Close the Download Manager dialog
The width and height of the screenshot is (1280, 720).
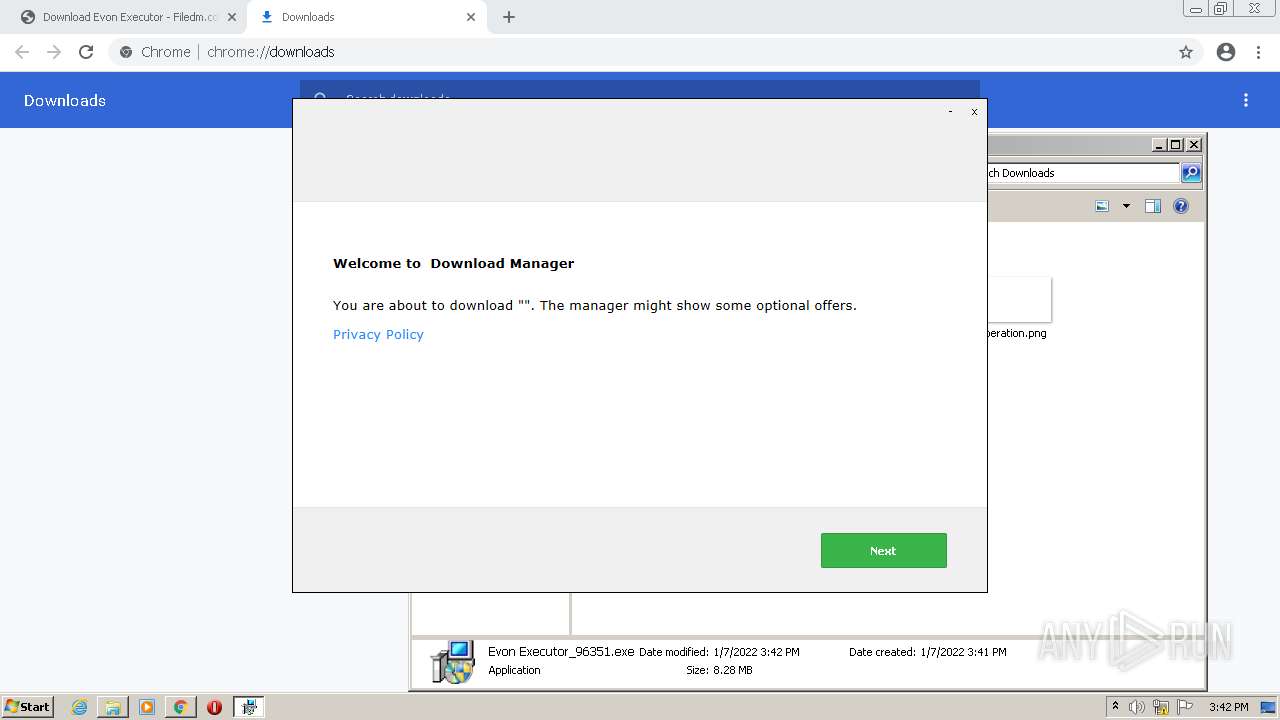tap(974, 112)
